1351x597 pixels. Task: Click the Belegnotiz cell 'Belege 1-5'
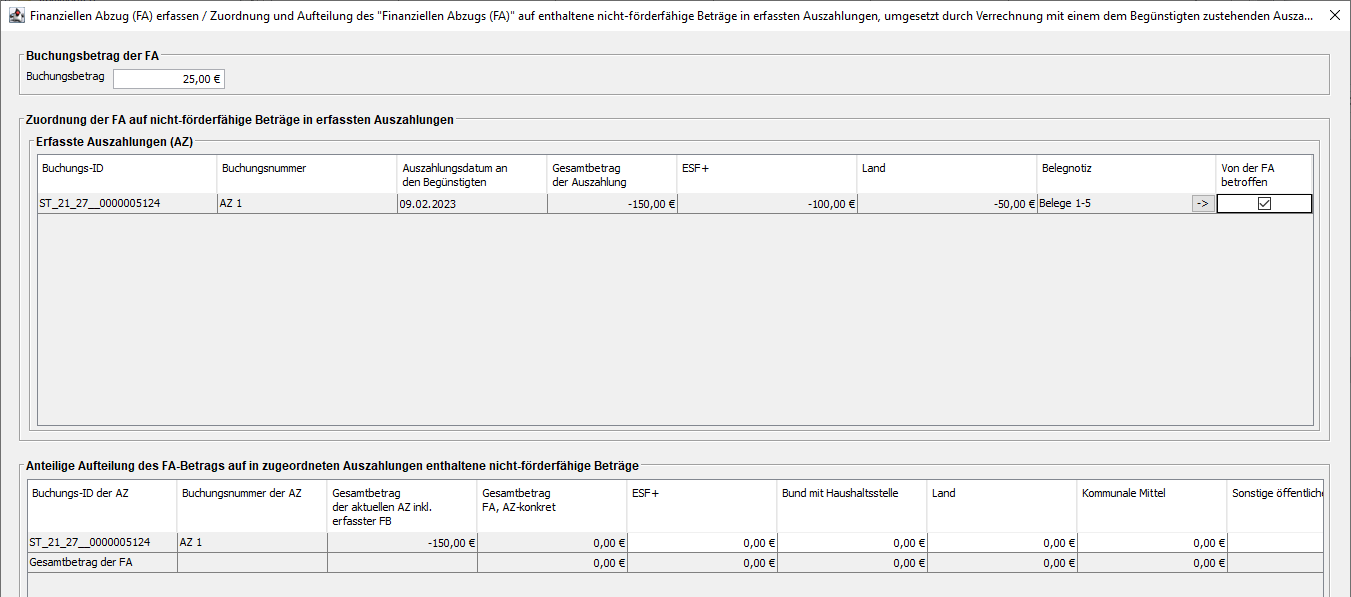pyautogui.click(x=1112, y=204)
